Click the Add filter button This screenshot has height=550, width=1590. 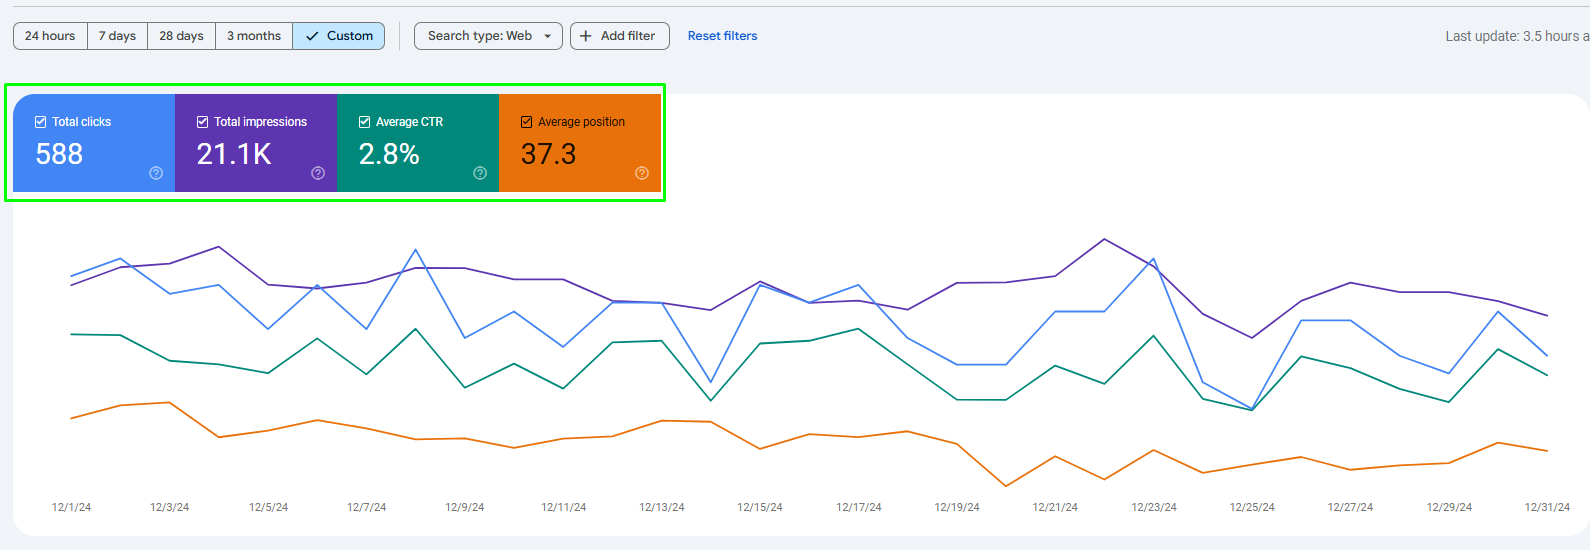pyautogui.click(x=620, y=36)
